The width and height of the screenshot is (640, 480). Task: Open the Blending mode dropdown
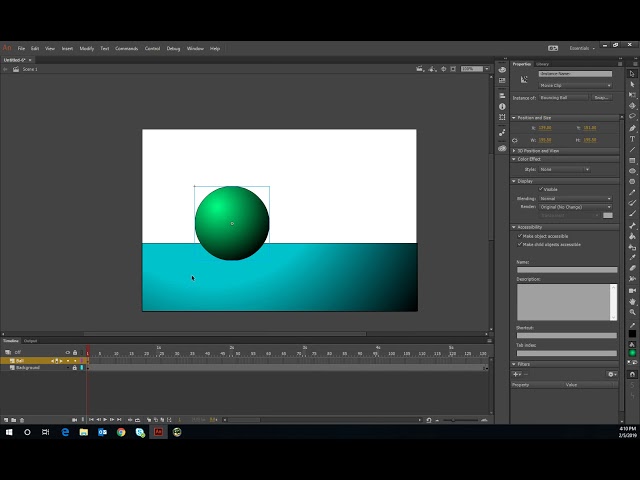(x=575, y=198)
